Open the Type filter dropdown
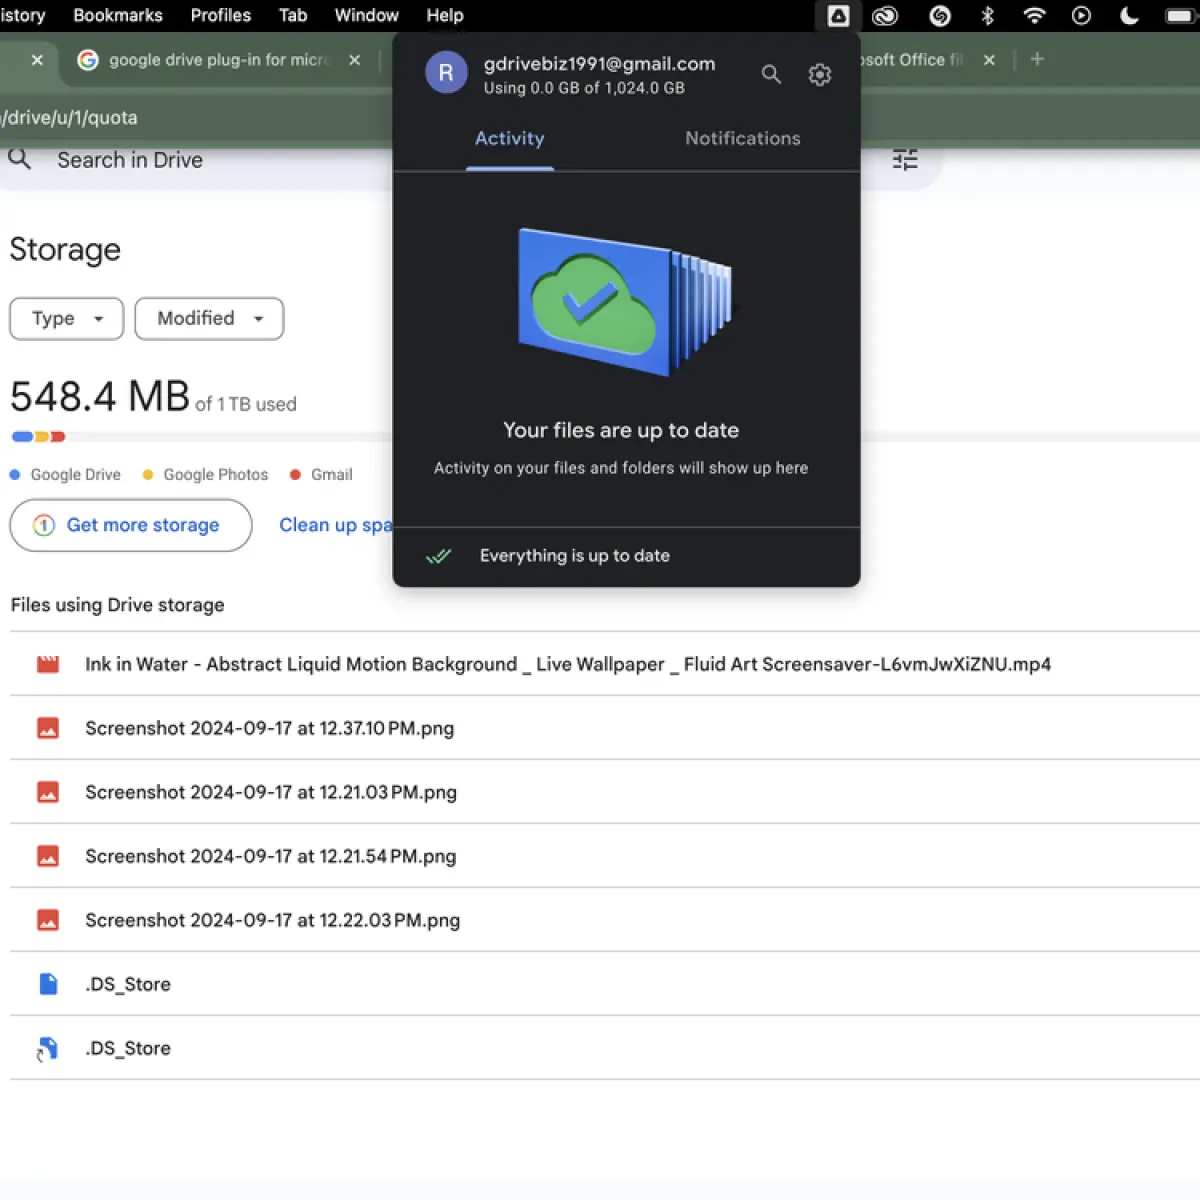Image resolution: width=1200 pixels, height=1200 pixels. click(x=67, y=319)
